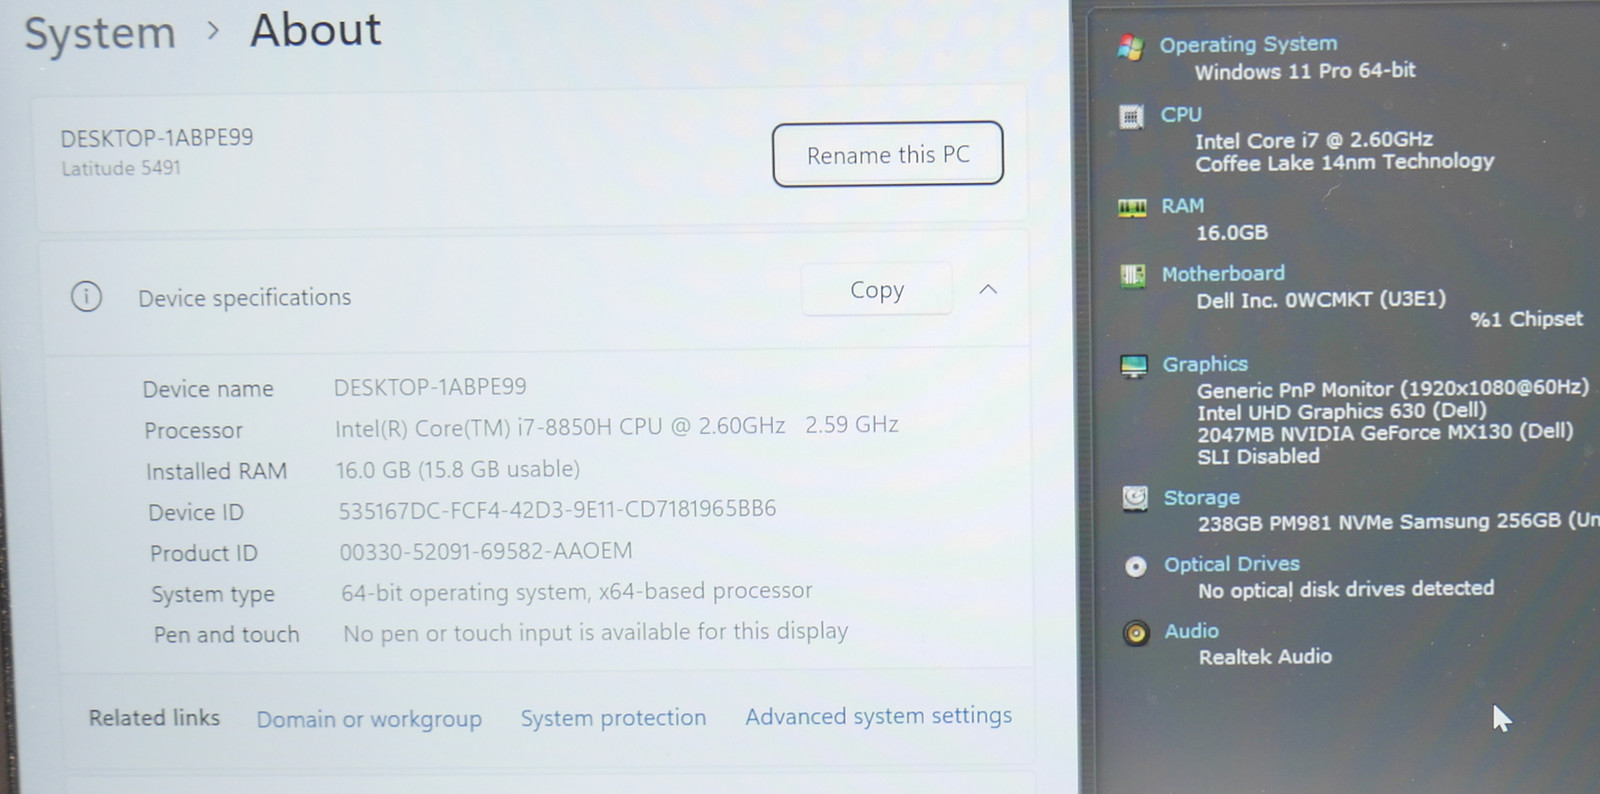Click 'Latitude 5491' model text
Screen dimensions: 1600x794
[x=121, y=169]
